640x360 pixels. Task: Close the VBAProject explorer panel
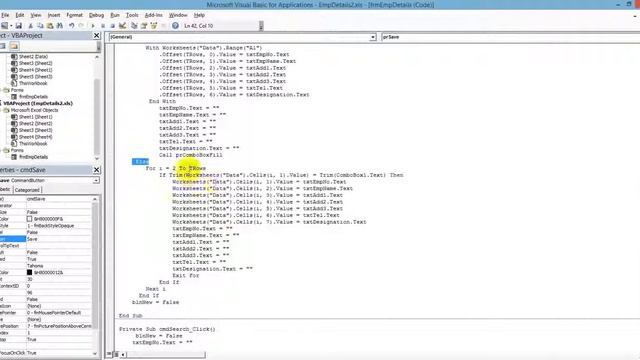96,36
